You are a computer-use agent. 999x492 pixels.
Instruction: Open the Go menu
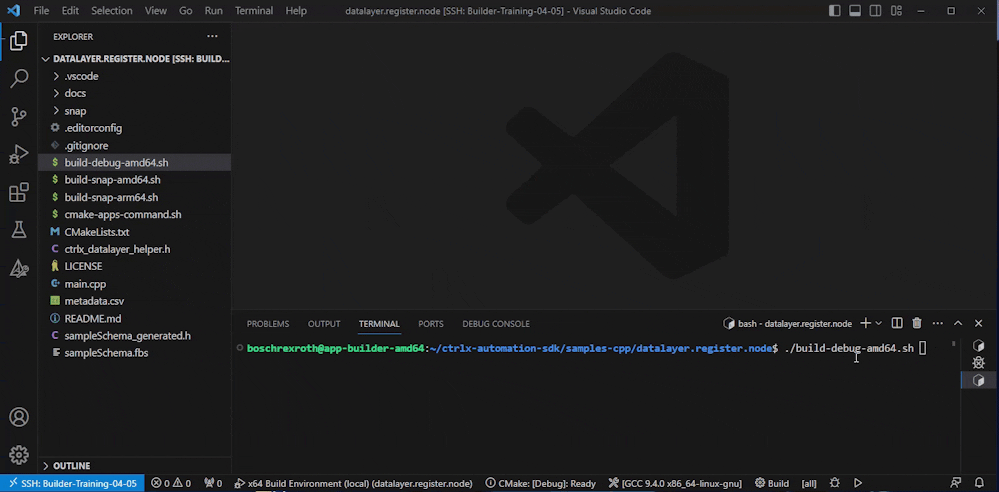185,11
